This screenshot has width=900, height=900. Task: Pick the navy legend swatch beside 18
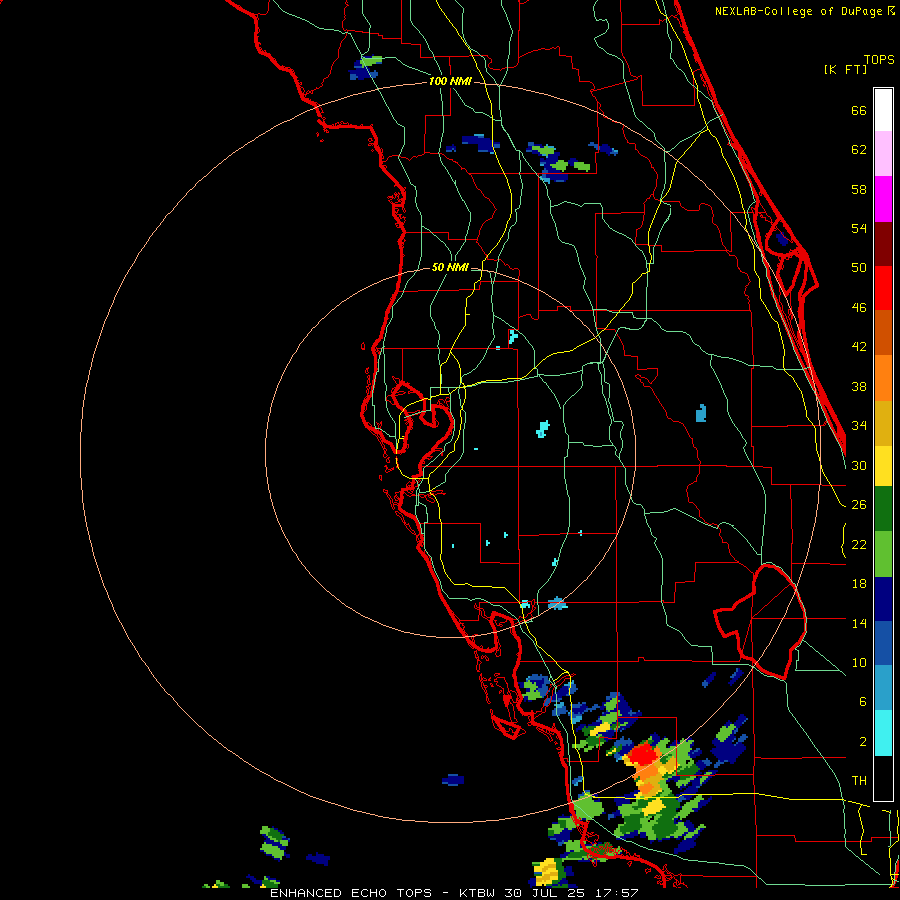(x=883, y=599)
